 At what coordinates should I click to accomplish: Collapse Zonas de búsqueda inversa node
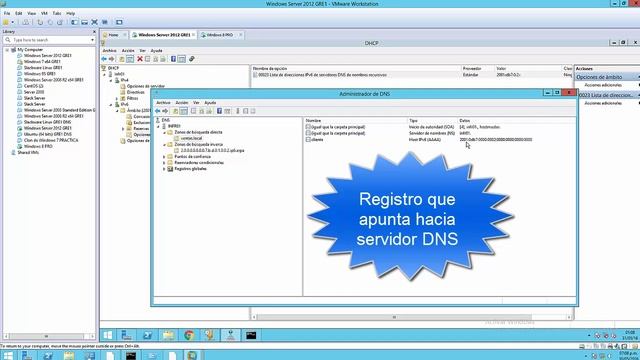[165, 145]
